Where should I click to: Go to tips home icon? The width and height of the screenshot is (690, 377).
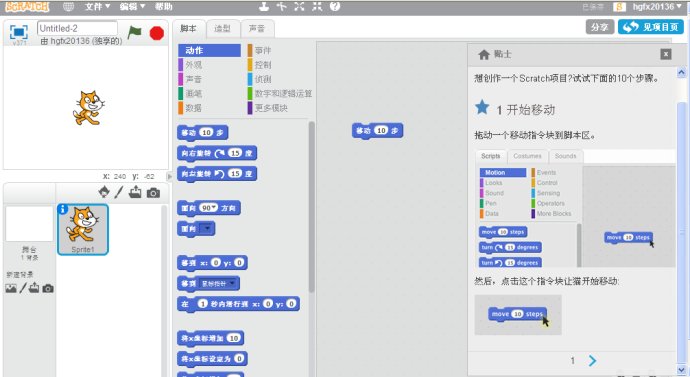click(484, 55)
